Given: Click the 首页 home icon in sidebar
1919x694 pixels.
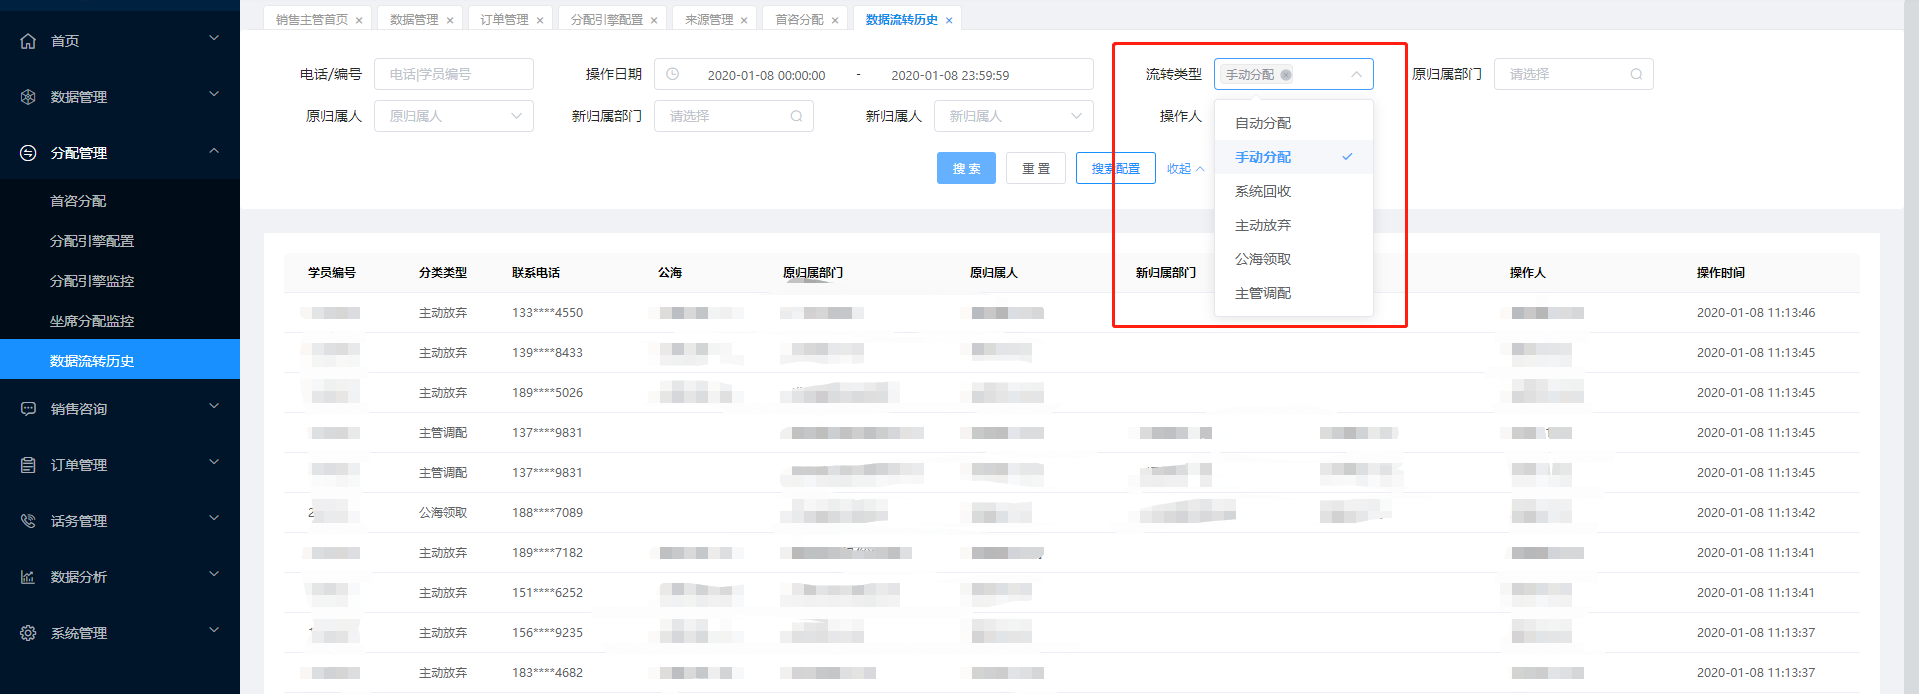Looking at the screenshot, I should point(28,41).
